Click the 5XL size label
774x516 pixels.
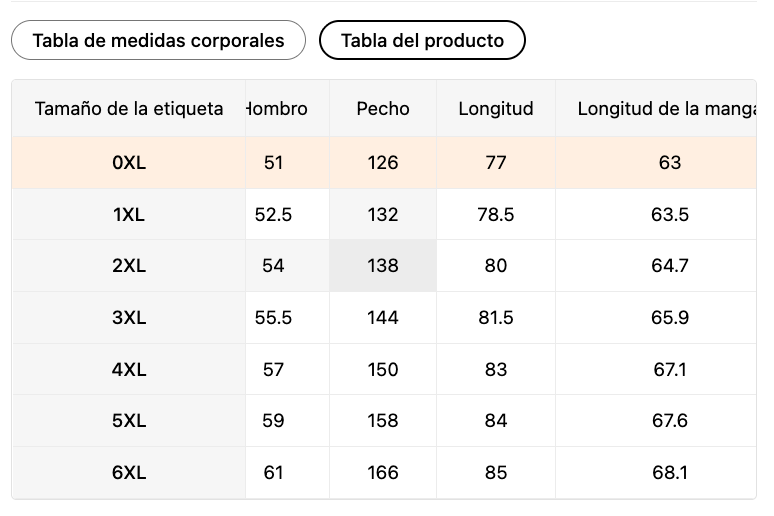pyautogui.click(x=129, y=421)
